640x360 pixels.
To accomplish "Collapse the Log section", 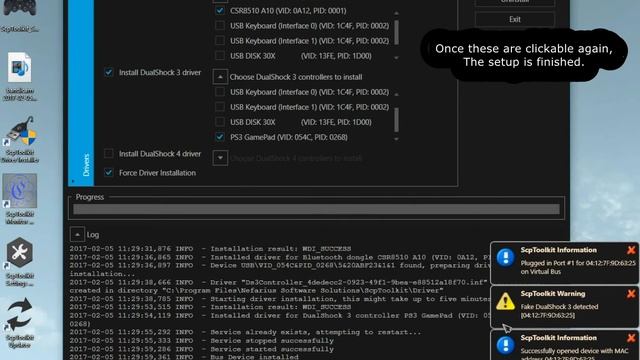I will [x=77, y=234].
